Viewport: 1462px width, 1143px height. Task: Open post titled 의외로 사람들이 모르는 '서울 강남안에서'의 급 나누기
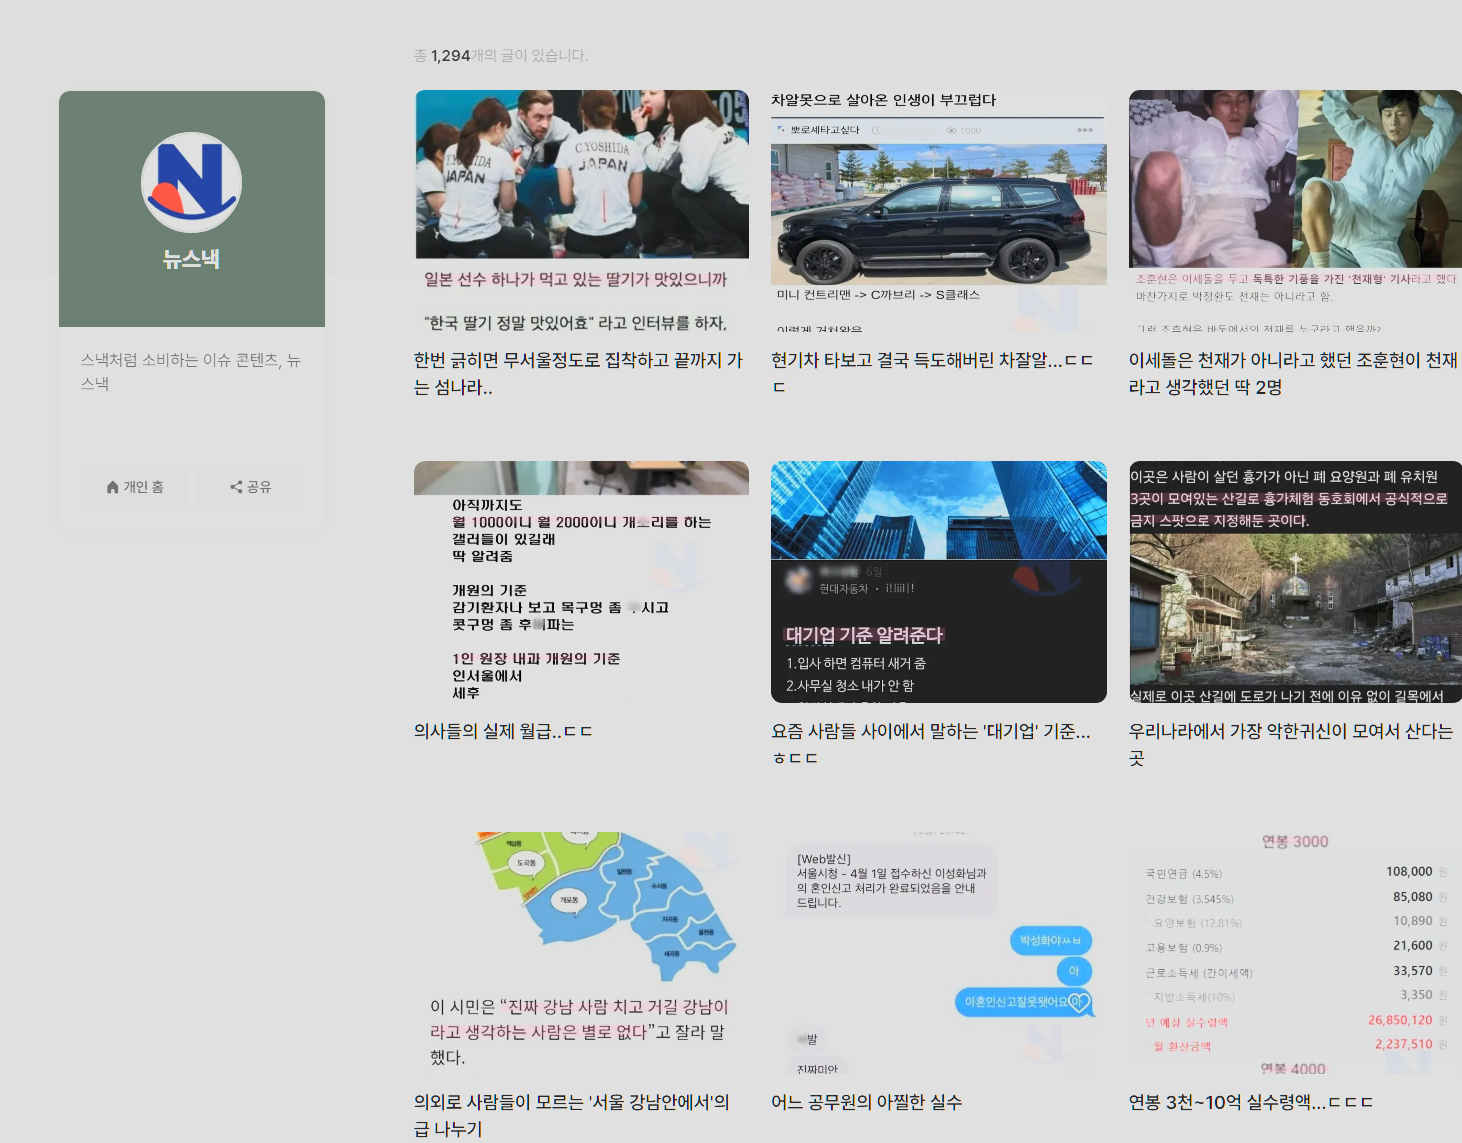click(x=572, y=1115)
